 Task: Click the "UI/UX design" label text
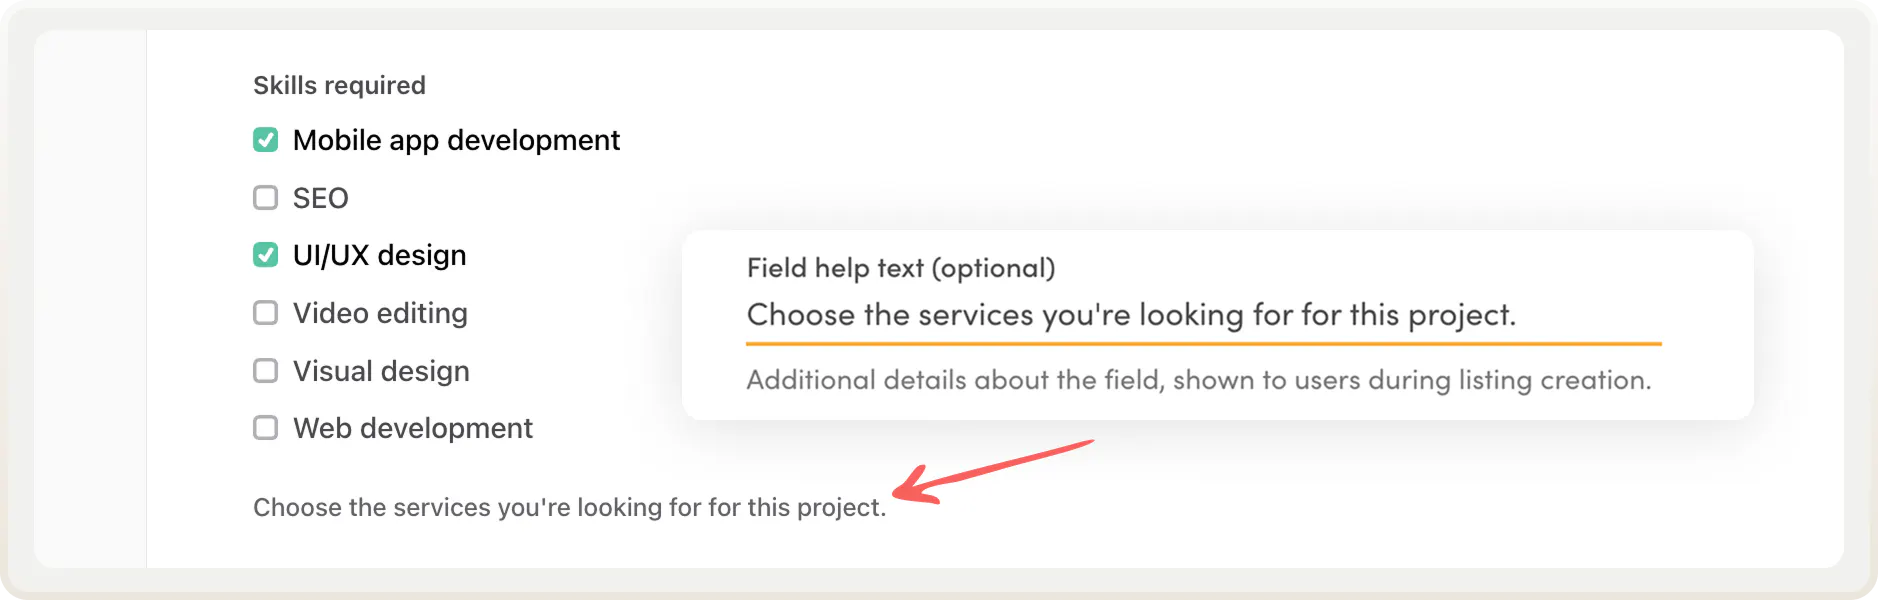379,255
